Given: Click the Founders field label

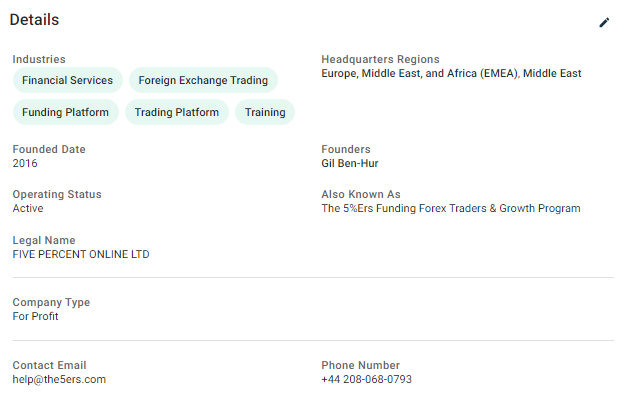Looking at the screenshot, I should click(346, 149).
